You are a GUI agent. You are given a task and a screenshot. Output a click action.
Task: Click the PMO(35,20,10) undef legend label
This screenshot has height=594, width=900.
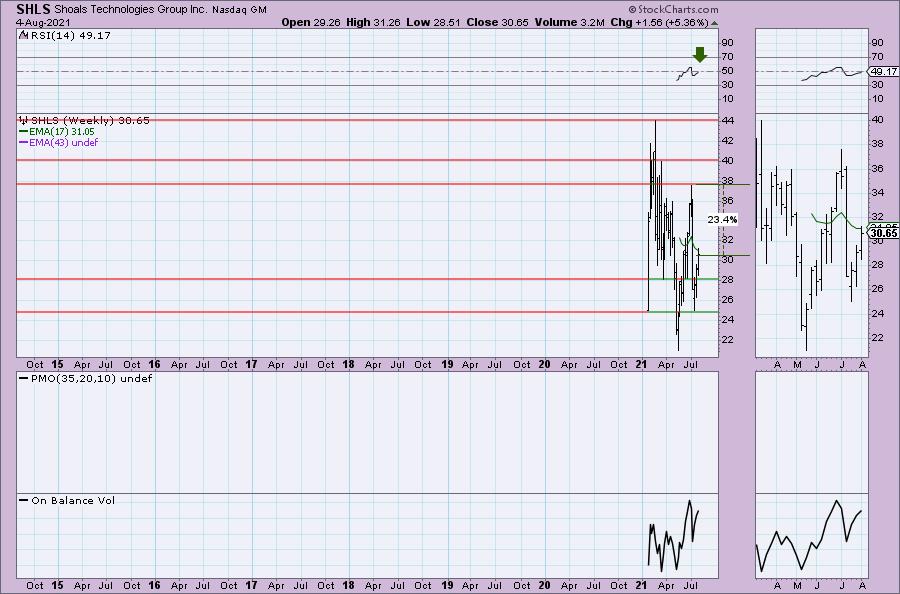coord(92,379)
